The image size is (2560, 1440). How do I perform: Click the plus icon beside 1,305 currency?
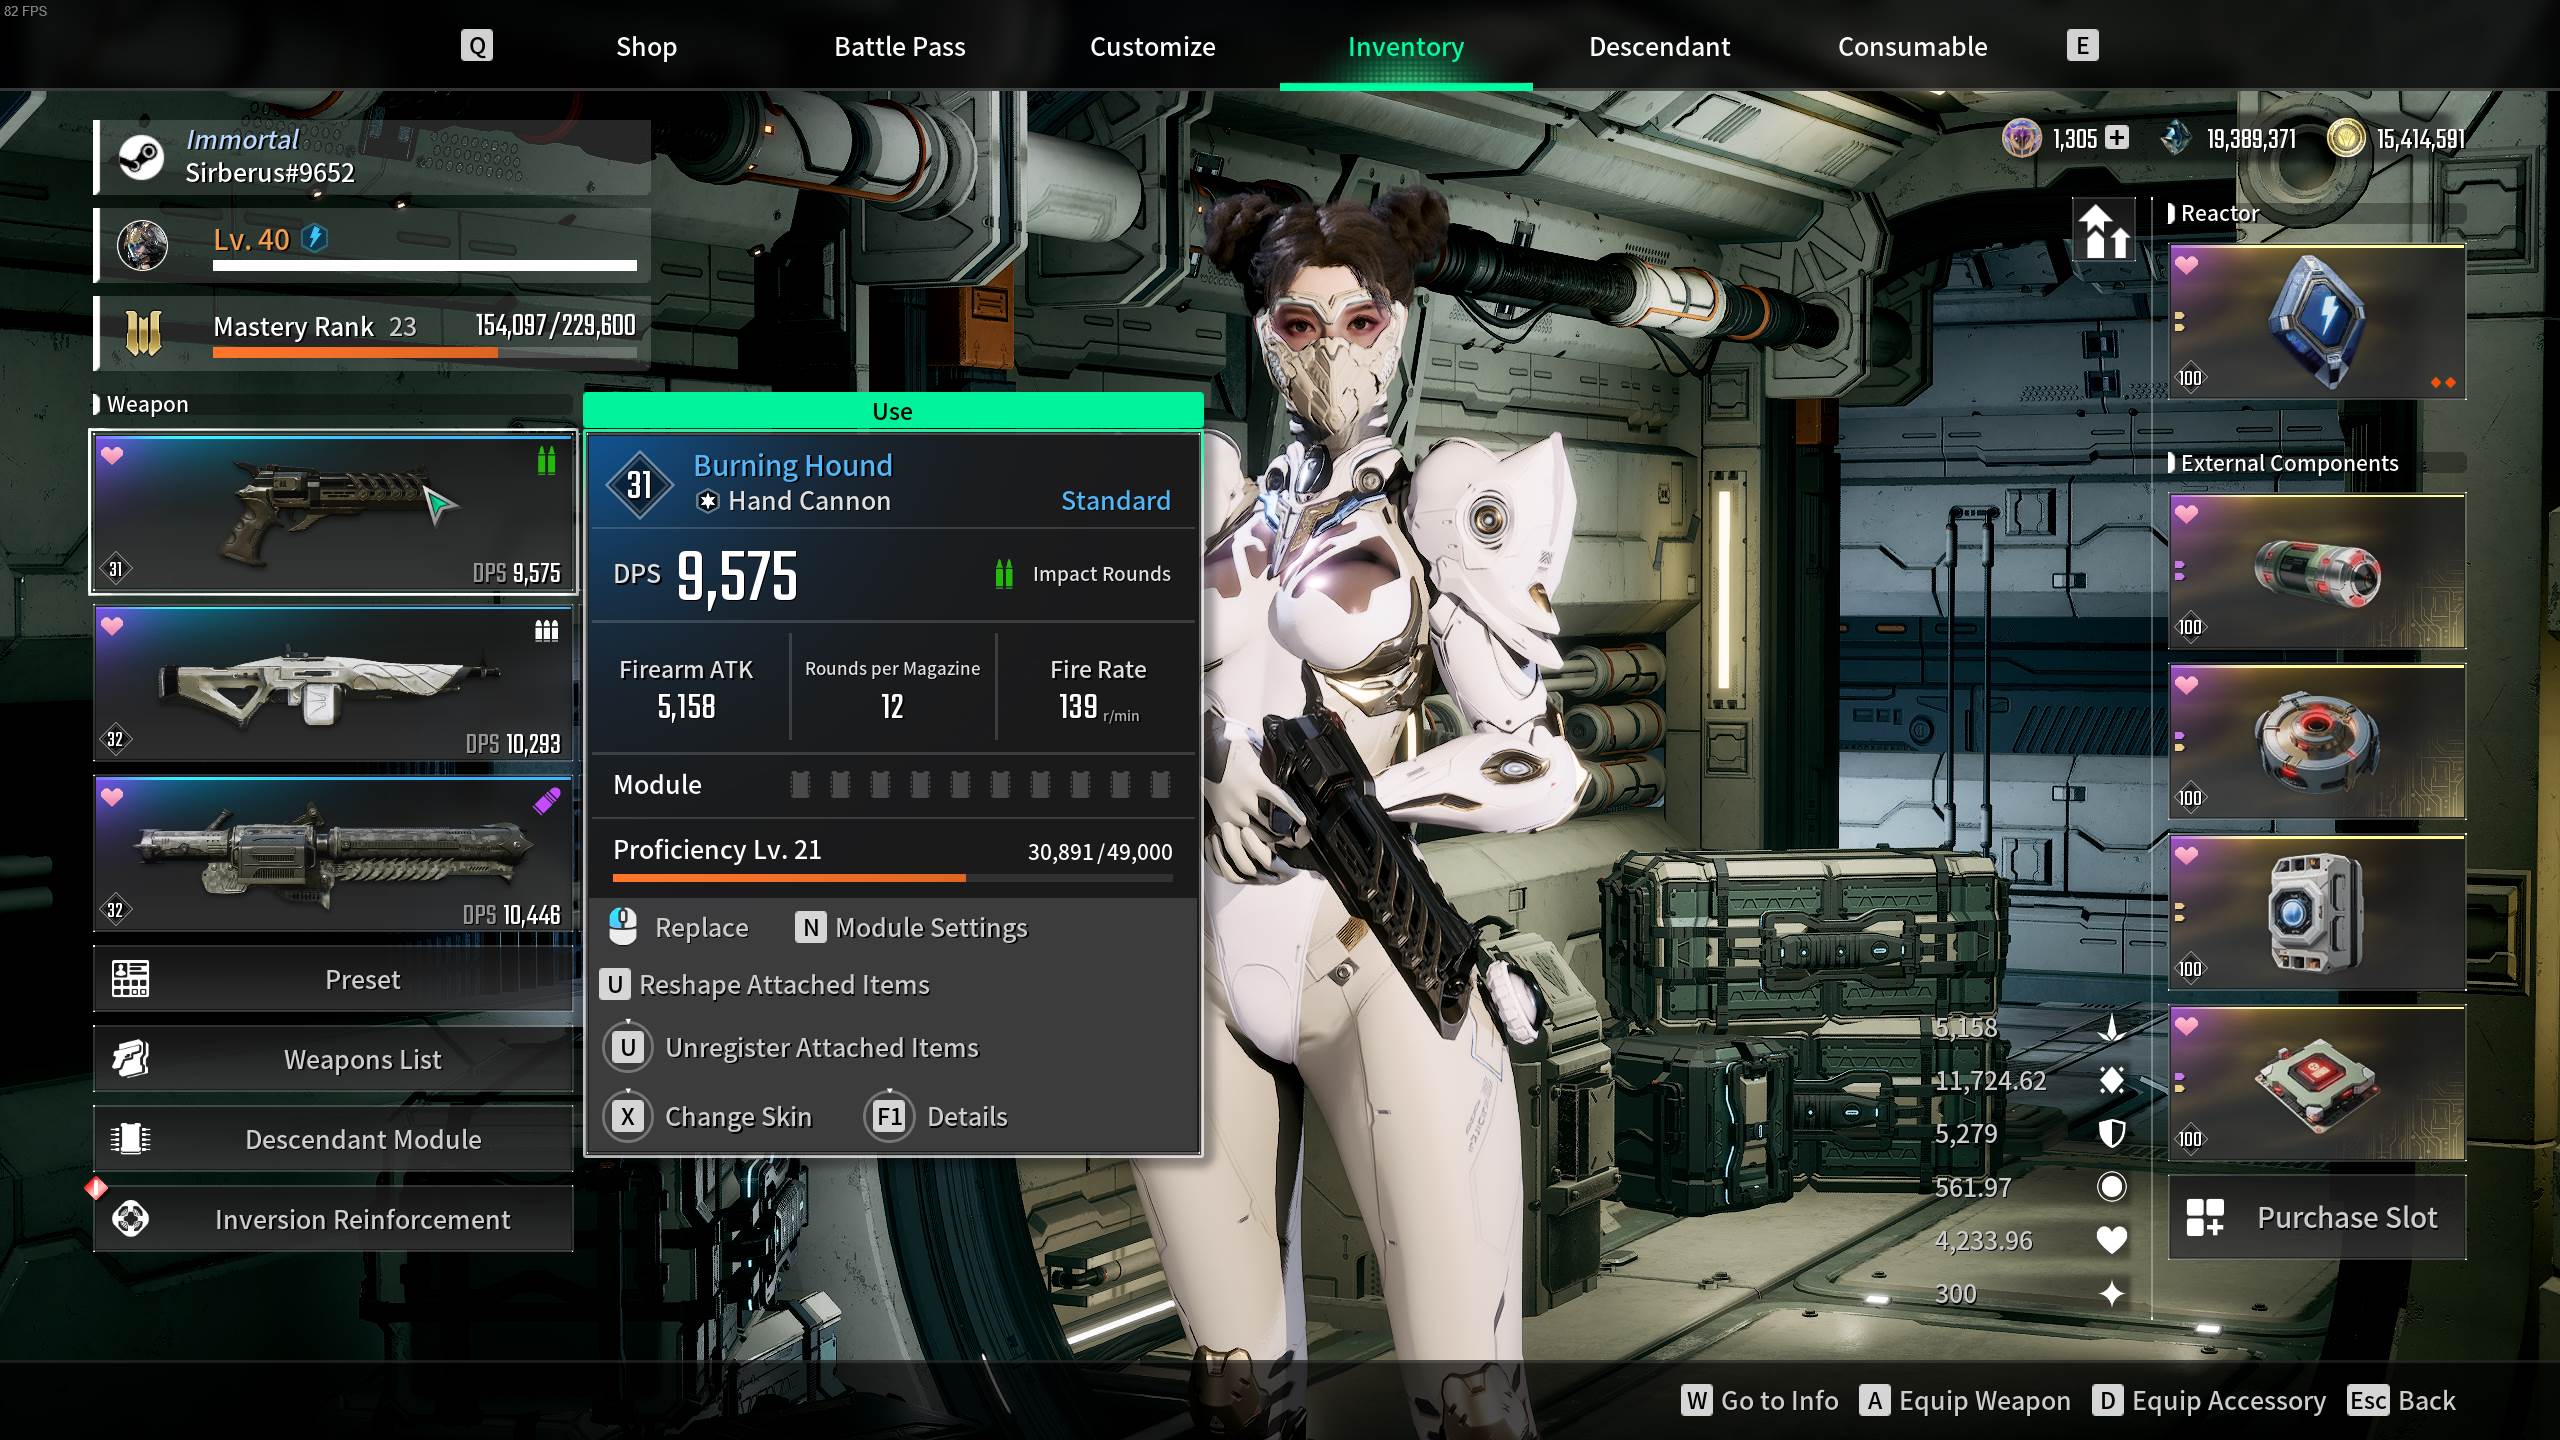point(2116,138)
